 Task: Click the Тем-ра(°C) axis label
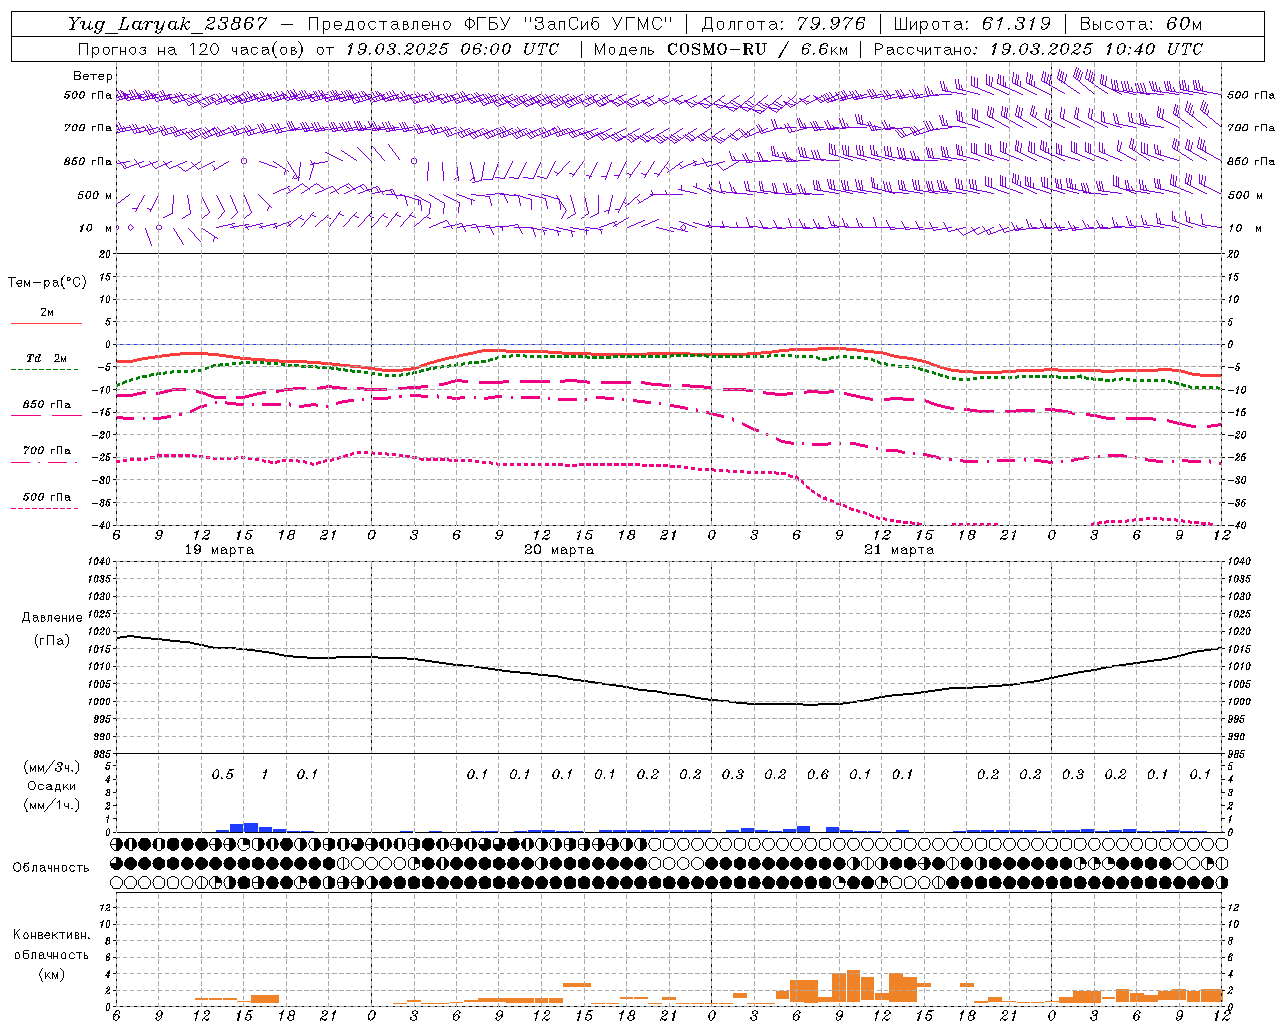click(47, 283)
